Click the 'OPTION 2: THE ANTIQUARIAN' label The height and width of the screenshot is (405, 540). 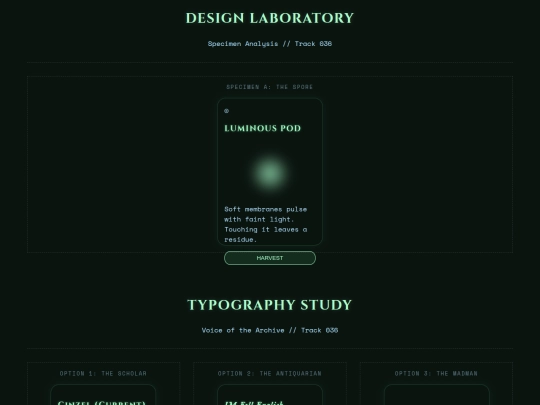(x=270, y=373)
